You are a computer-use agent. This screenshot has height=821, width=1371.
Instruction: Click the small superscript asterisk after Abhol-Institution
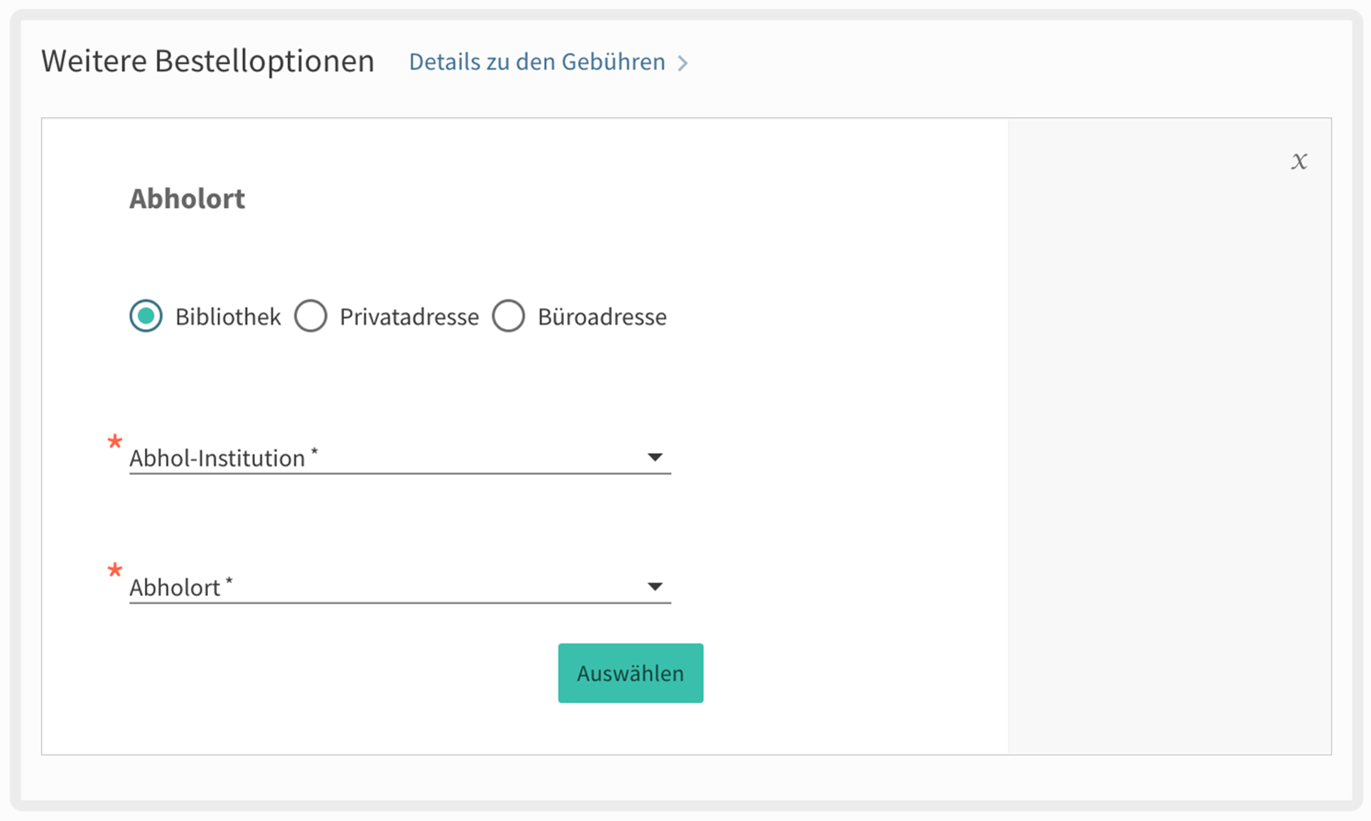tap(314, 453)
